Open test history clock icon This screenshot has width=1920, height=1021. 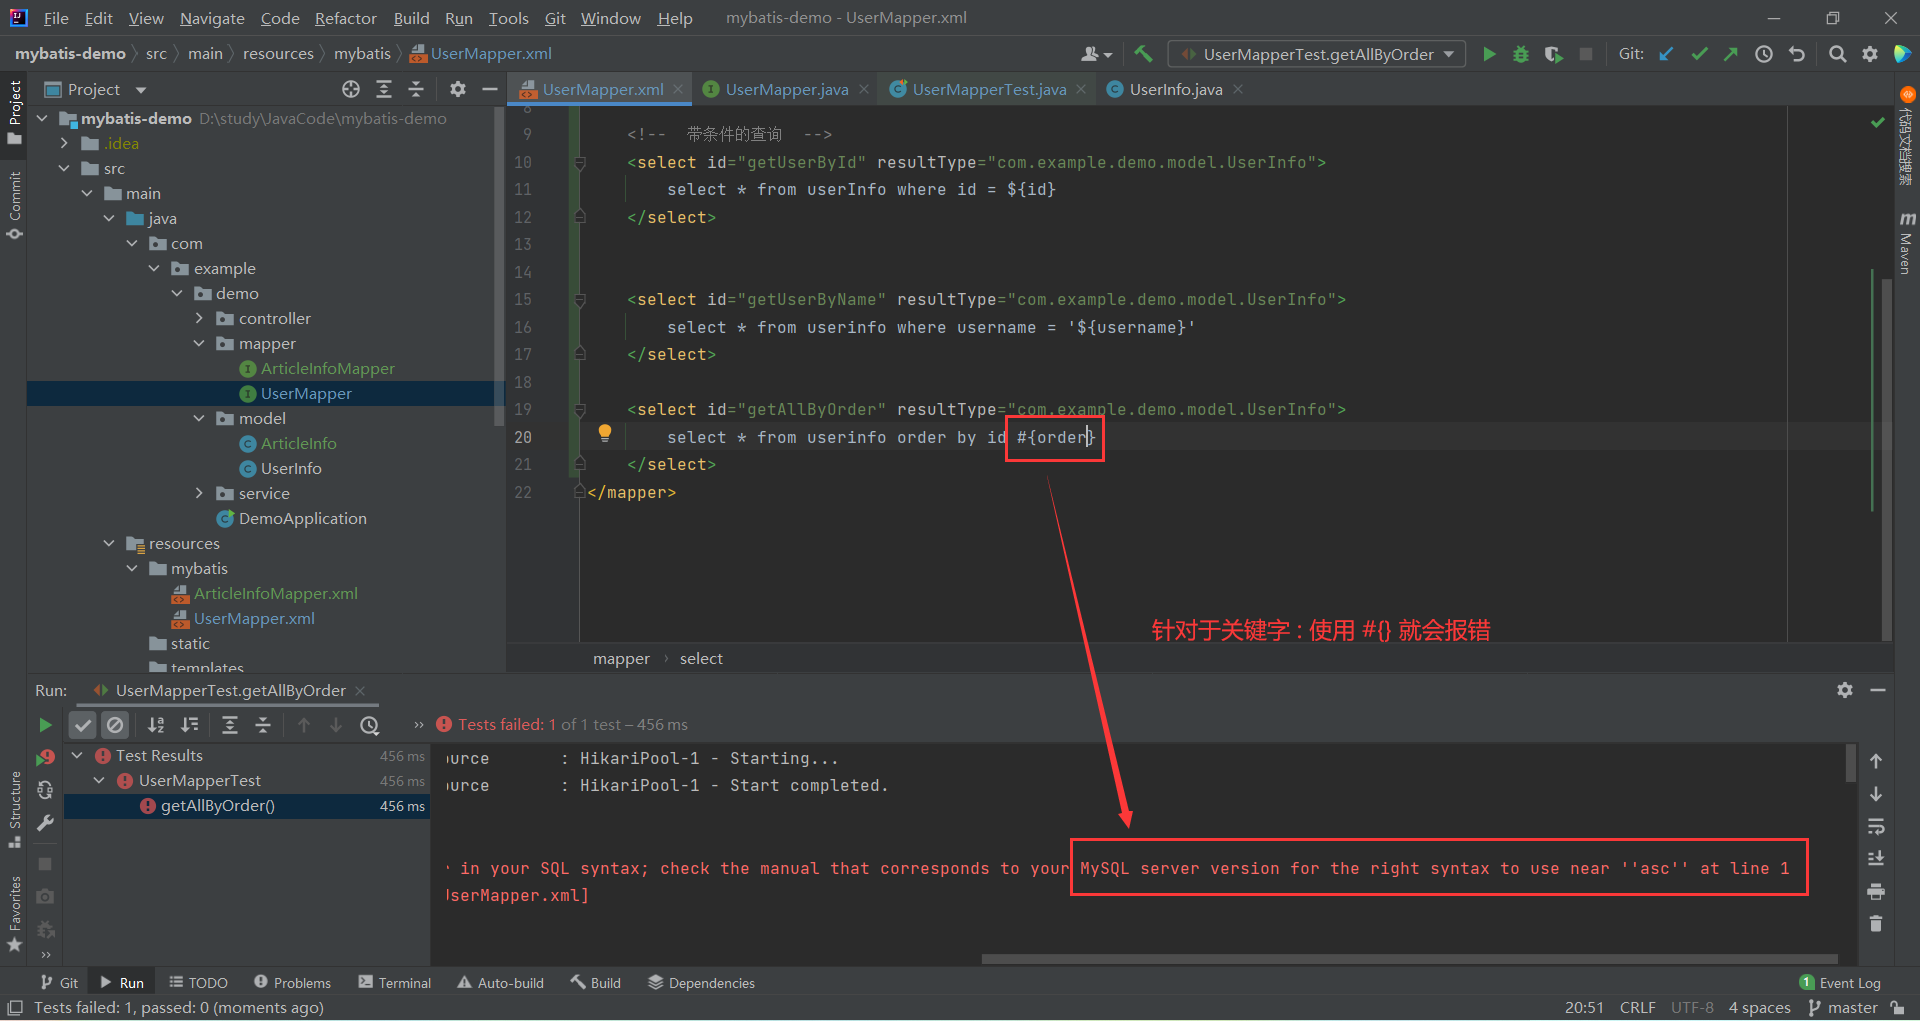coord(370,725)
